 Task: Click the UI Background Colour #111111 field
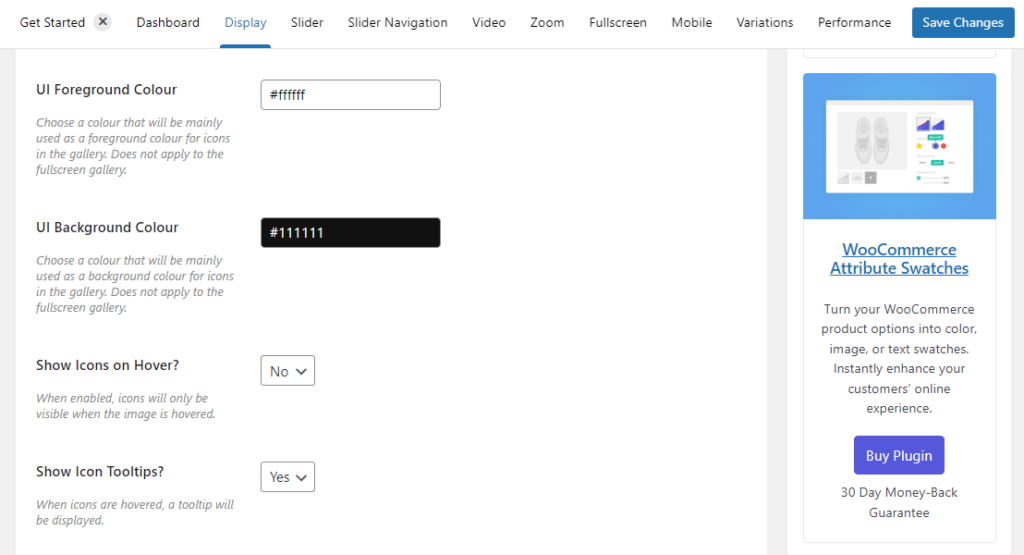point(350,233)
